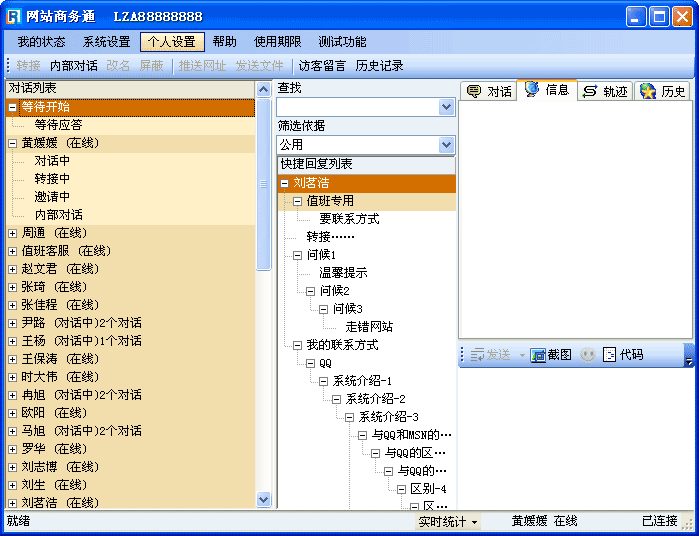The image size is (699, 536).
Task: Click the toolbar overflow arrow beside 代码
Action: point(688,356)
